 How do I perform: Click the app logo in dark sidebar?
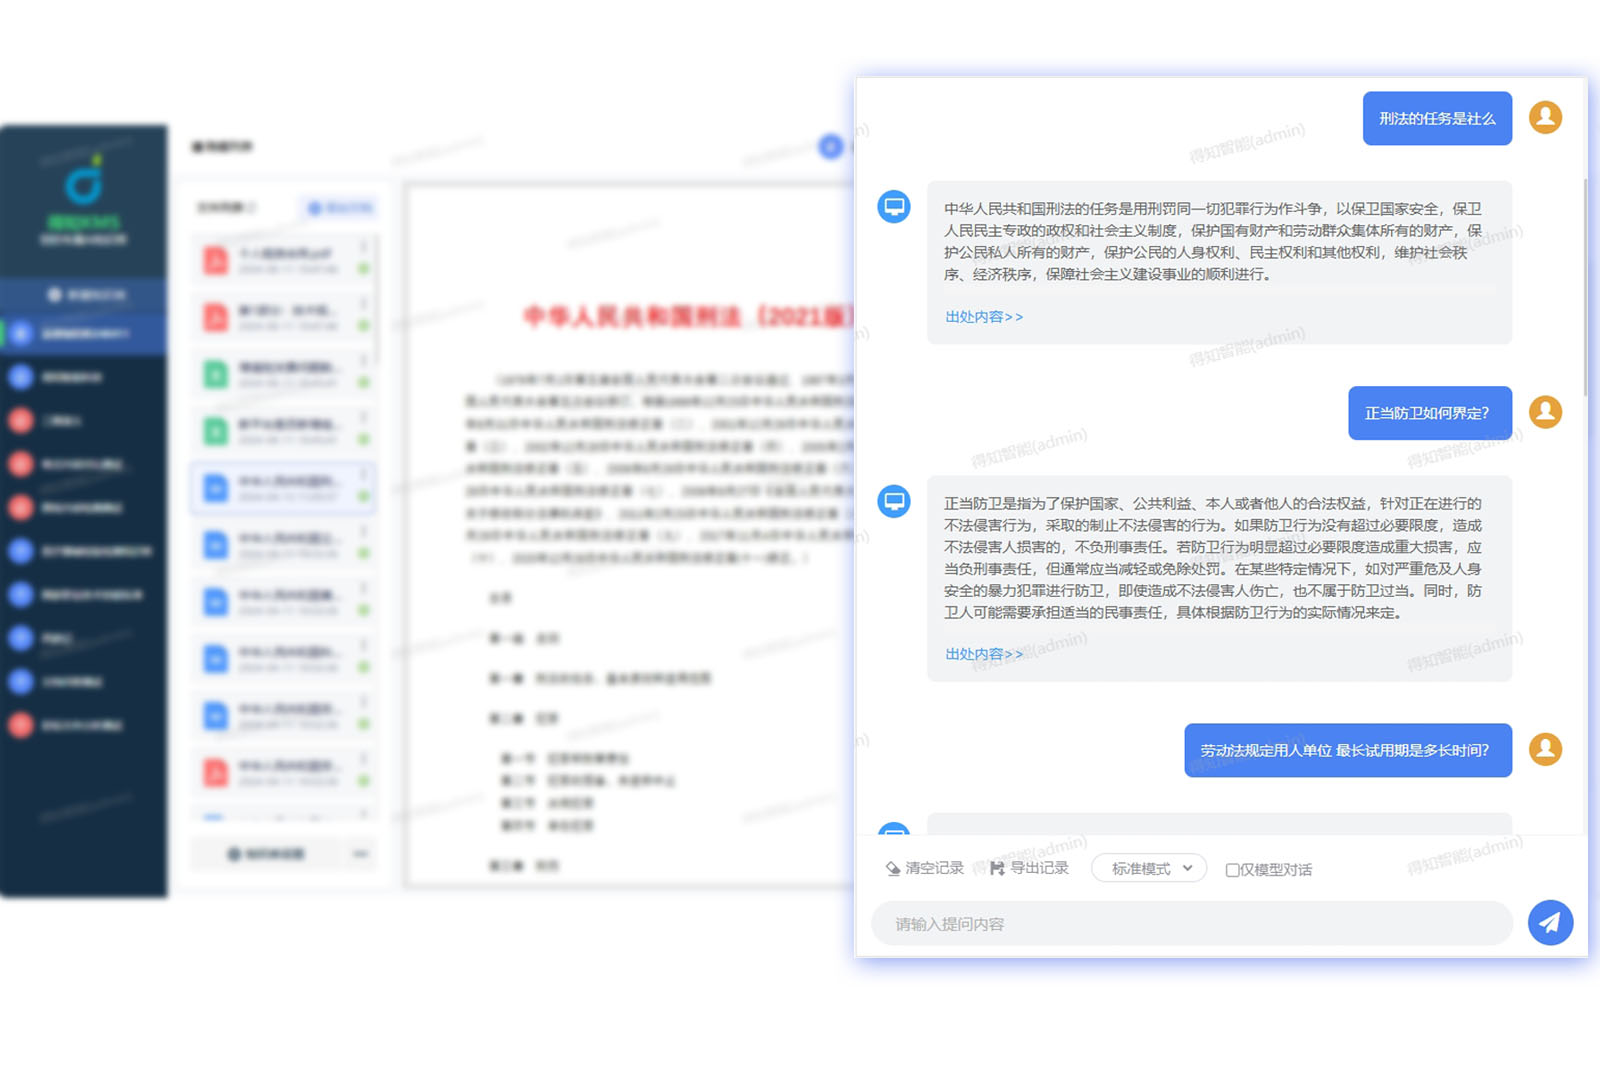click(x=83, y=185)
